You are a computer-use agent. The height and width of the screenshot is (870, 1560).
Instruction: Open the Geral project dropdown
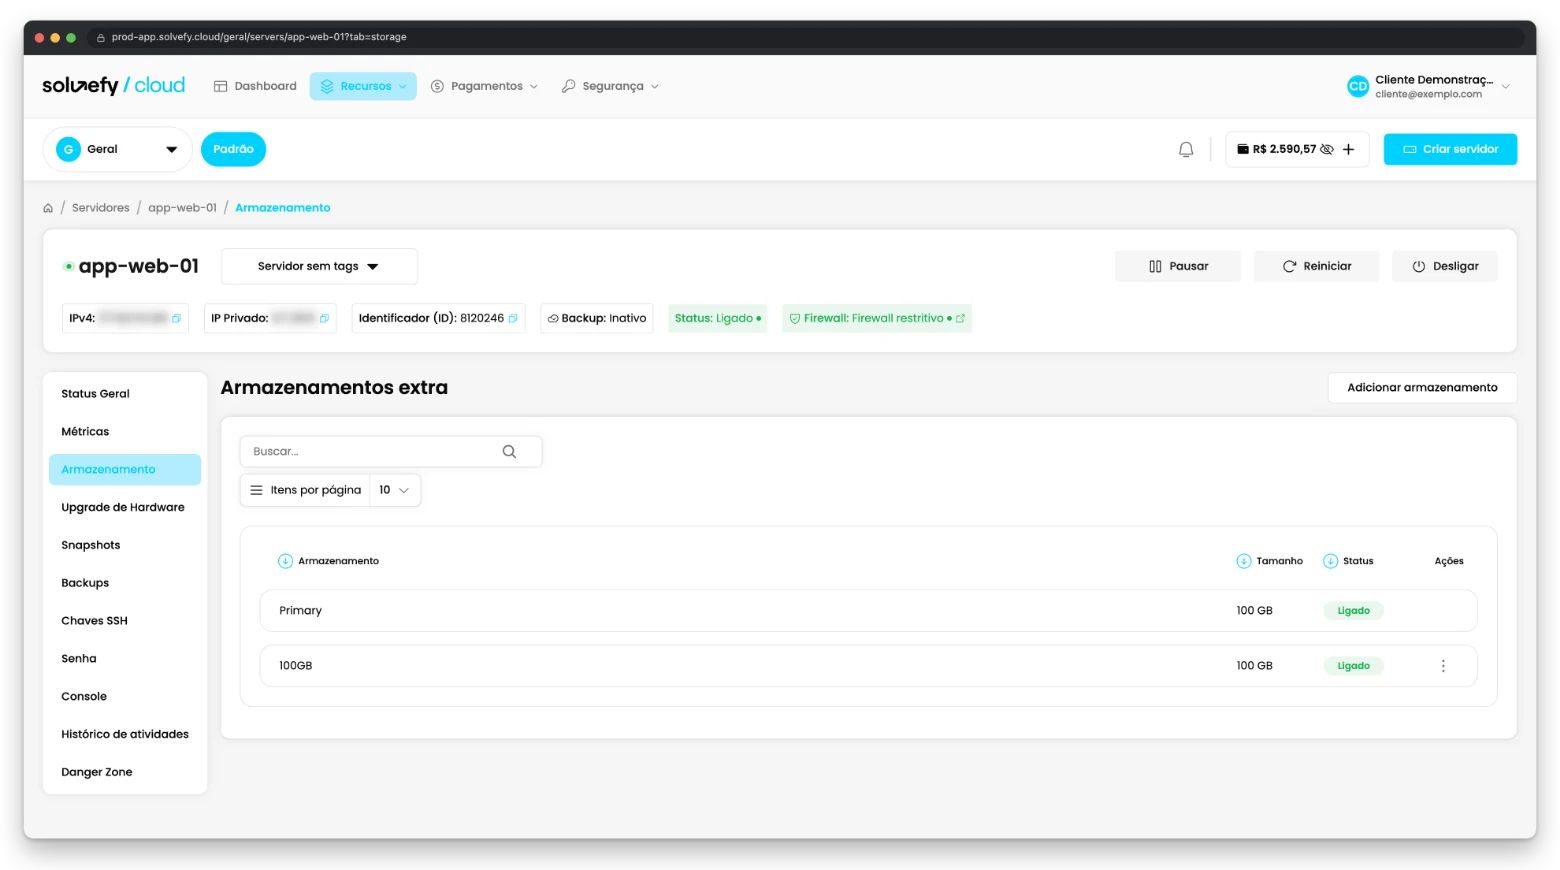click(x=117, y=149)
